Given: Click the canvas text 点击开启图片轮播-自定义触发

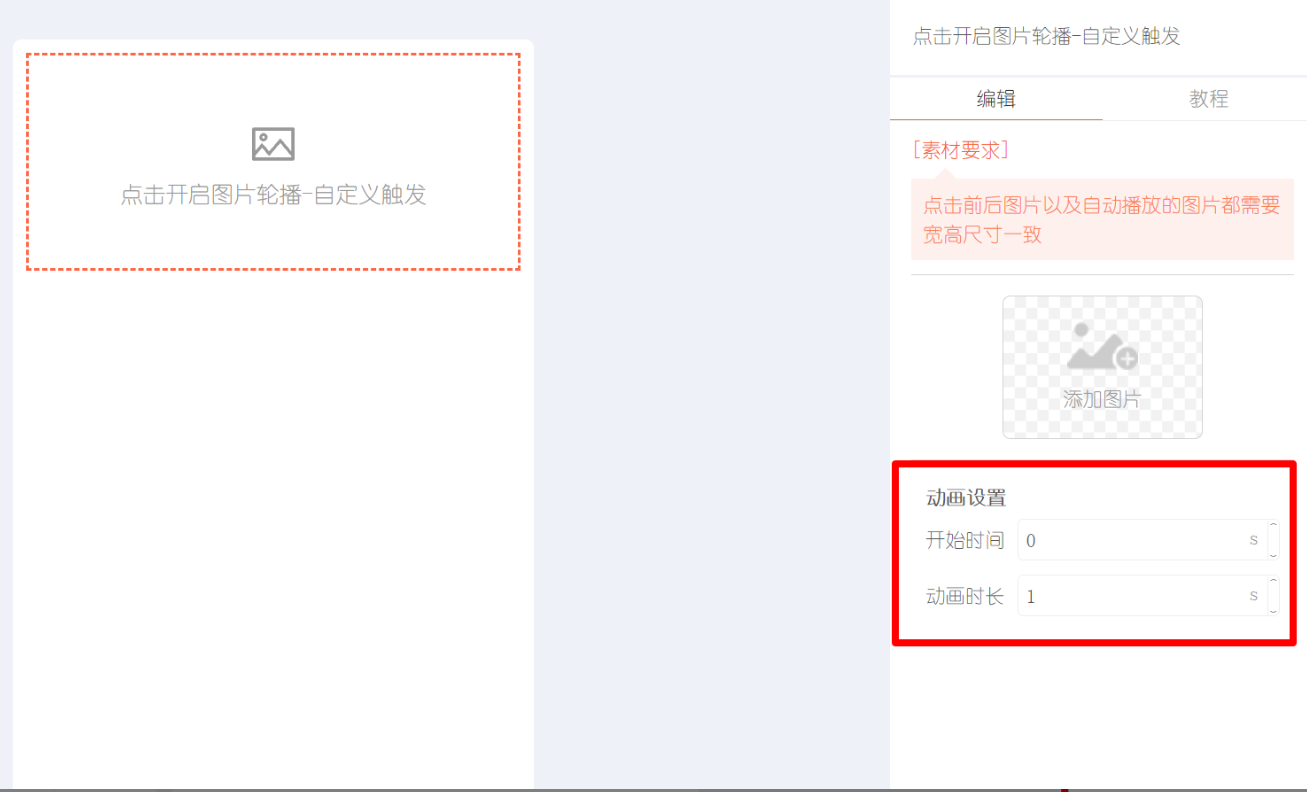Looking at the screenshot, I should 273,195.
